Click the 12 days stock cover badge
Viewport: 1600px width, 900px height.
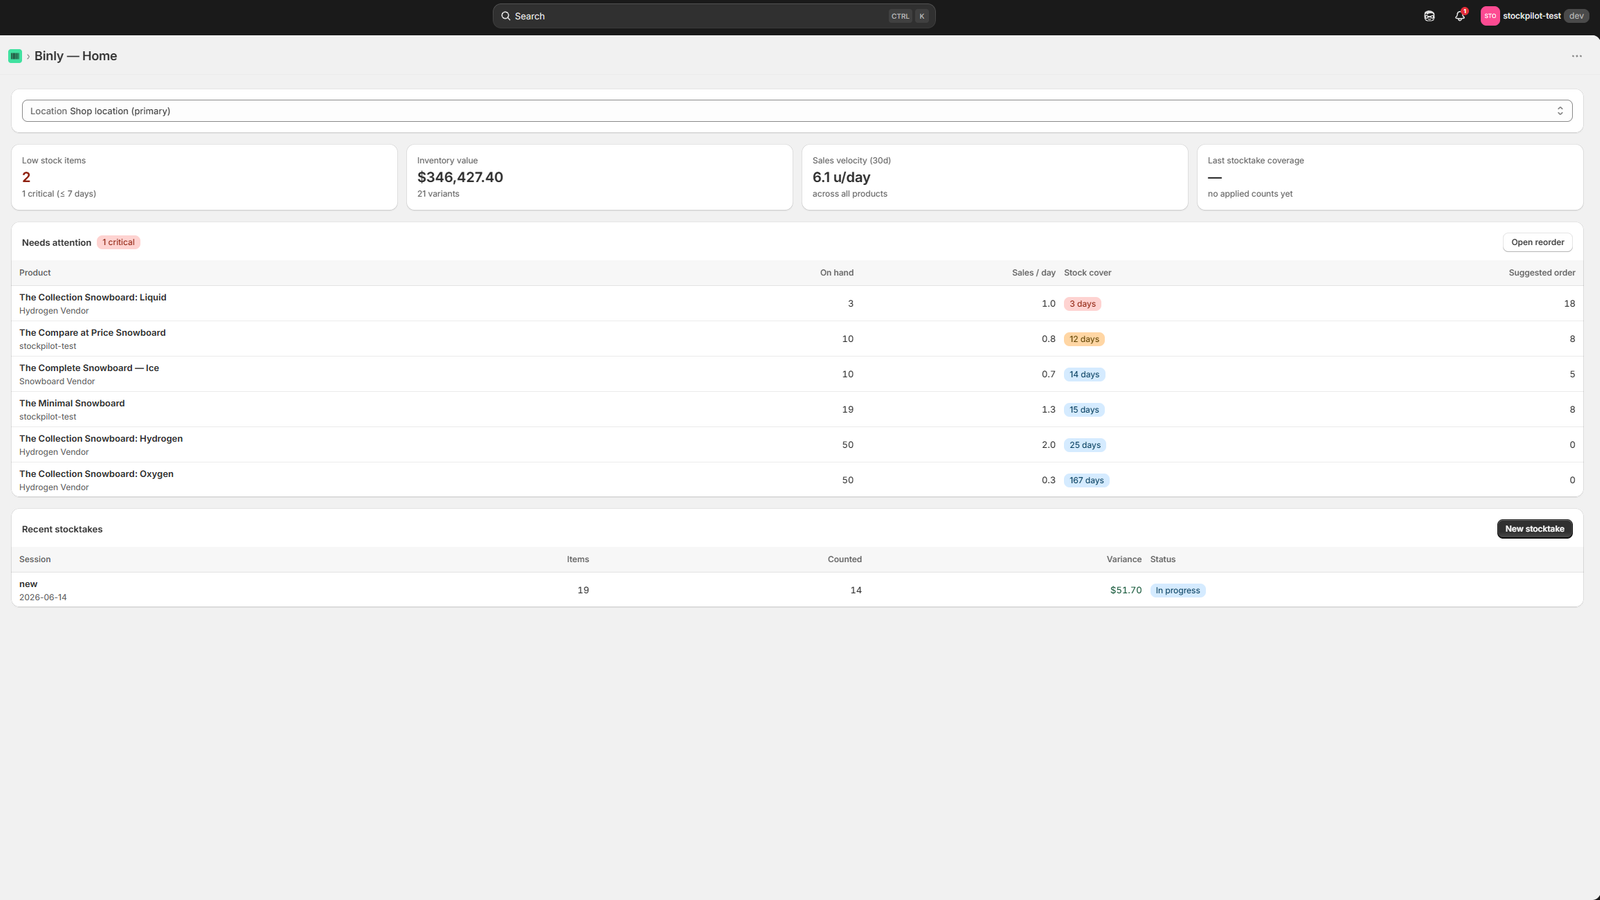pos(1084,339)
